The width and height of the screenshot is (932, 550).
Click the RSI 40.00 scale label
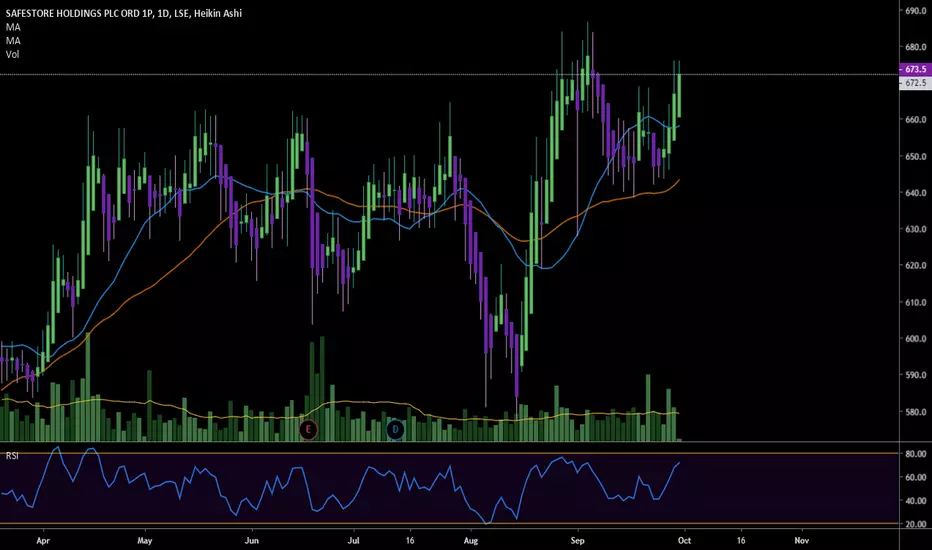tap(916, 501)
